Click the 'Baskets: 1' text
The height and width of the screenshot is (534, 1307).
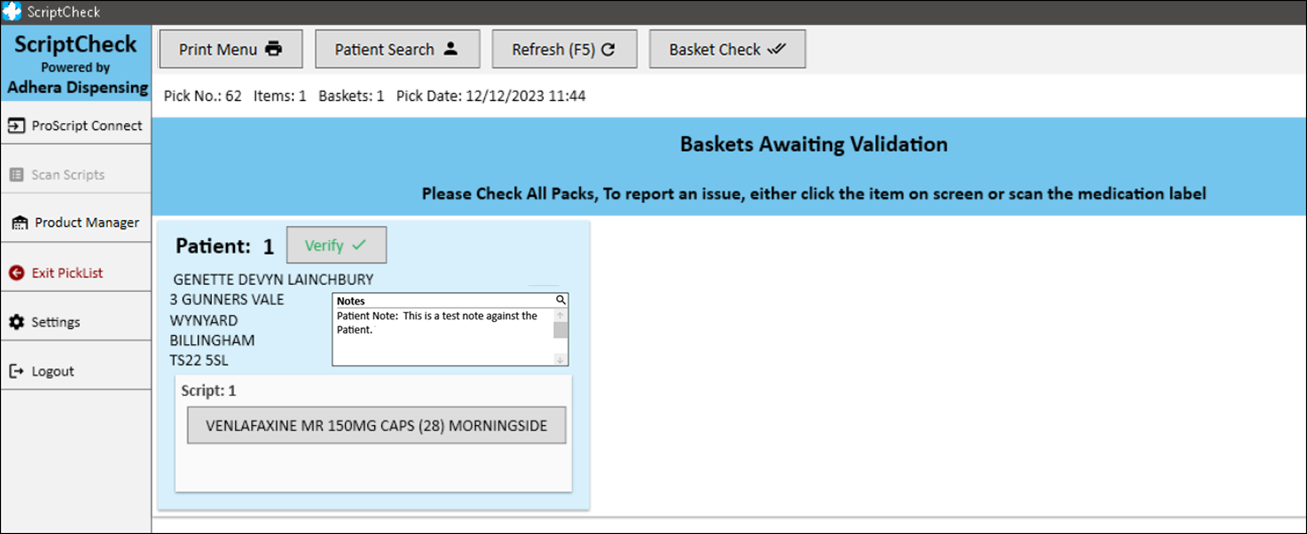(x=352, y=97)
